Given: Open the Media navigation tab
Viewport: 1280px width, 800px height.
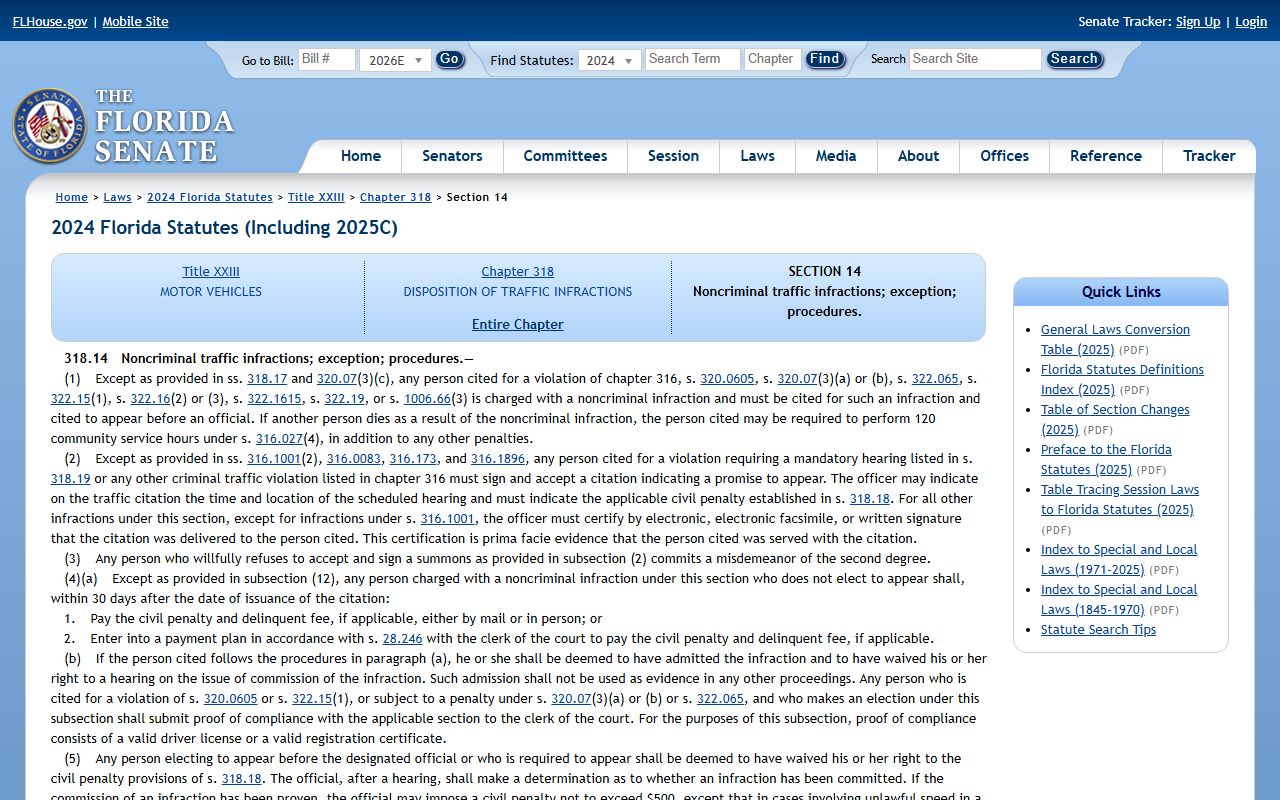Looking at the screenshot, I should point(836,156).
